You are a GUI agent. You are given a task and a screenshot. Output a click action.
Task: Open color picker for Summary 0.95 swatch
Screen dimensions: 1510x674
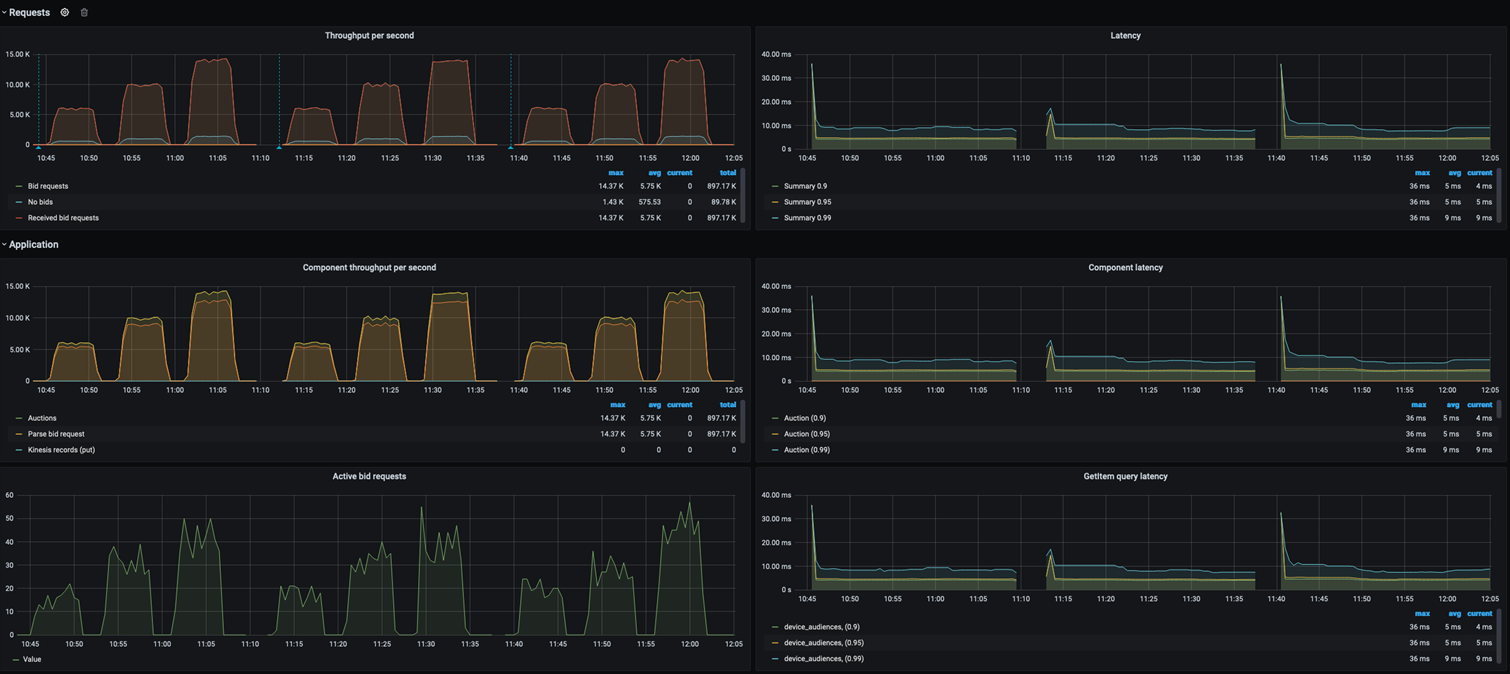click(x=775, y=202)
